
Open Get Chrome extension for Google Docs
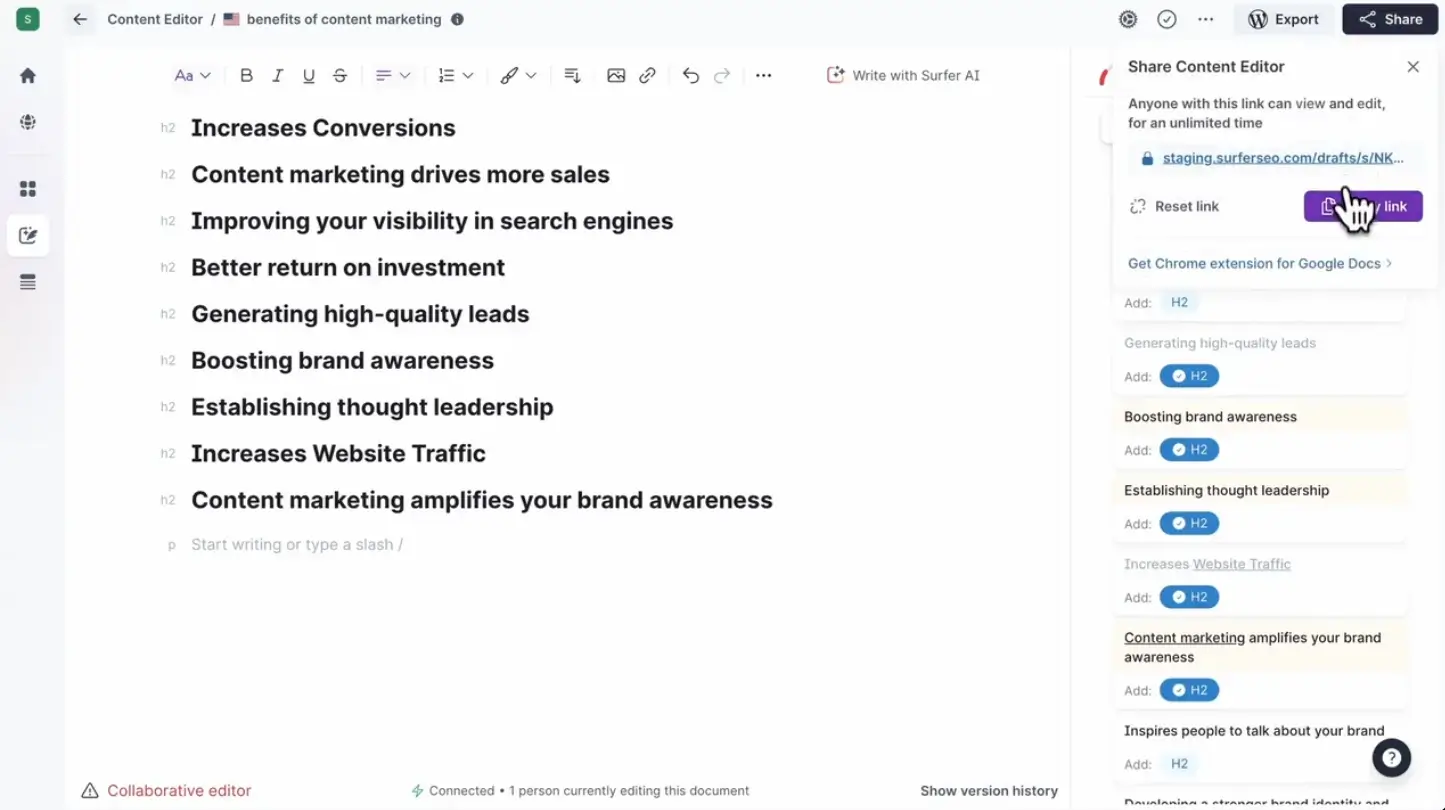click(x=1259, y=264)
